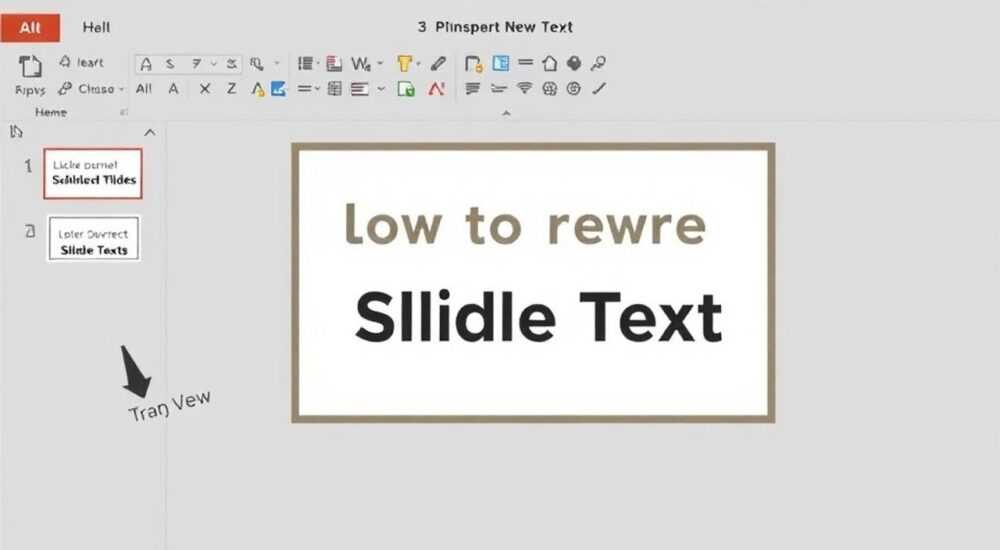
Task: Open the dropdown after red alignment icon
Action: pos(381,89)
